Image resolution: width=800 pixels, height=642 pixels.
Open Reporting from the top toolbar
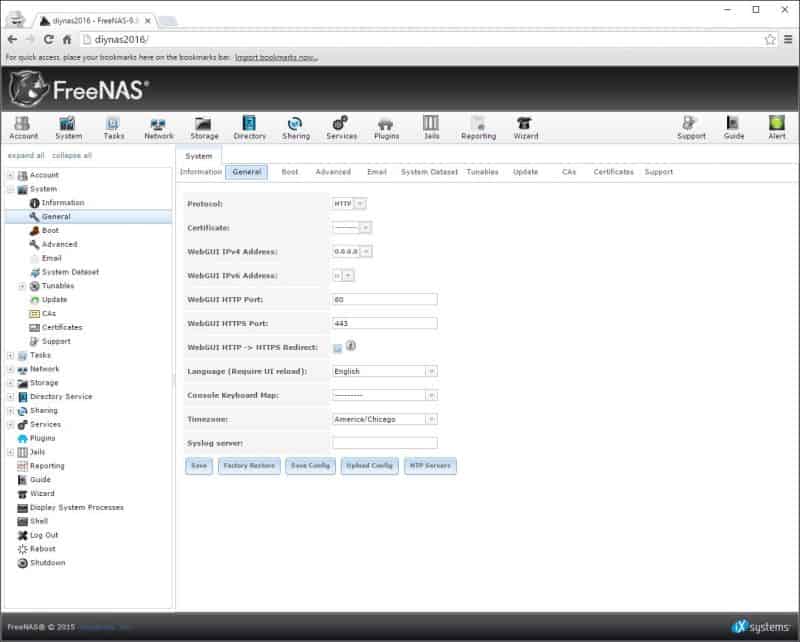(478, 128)
